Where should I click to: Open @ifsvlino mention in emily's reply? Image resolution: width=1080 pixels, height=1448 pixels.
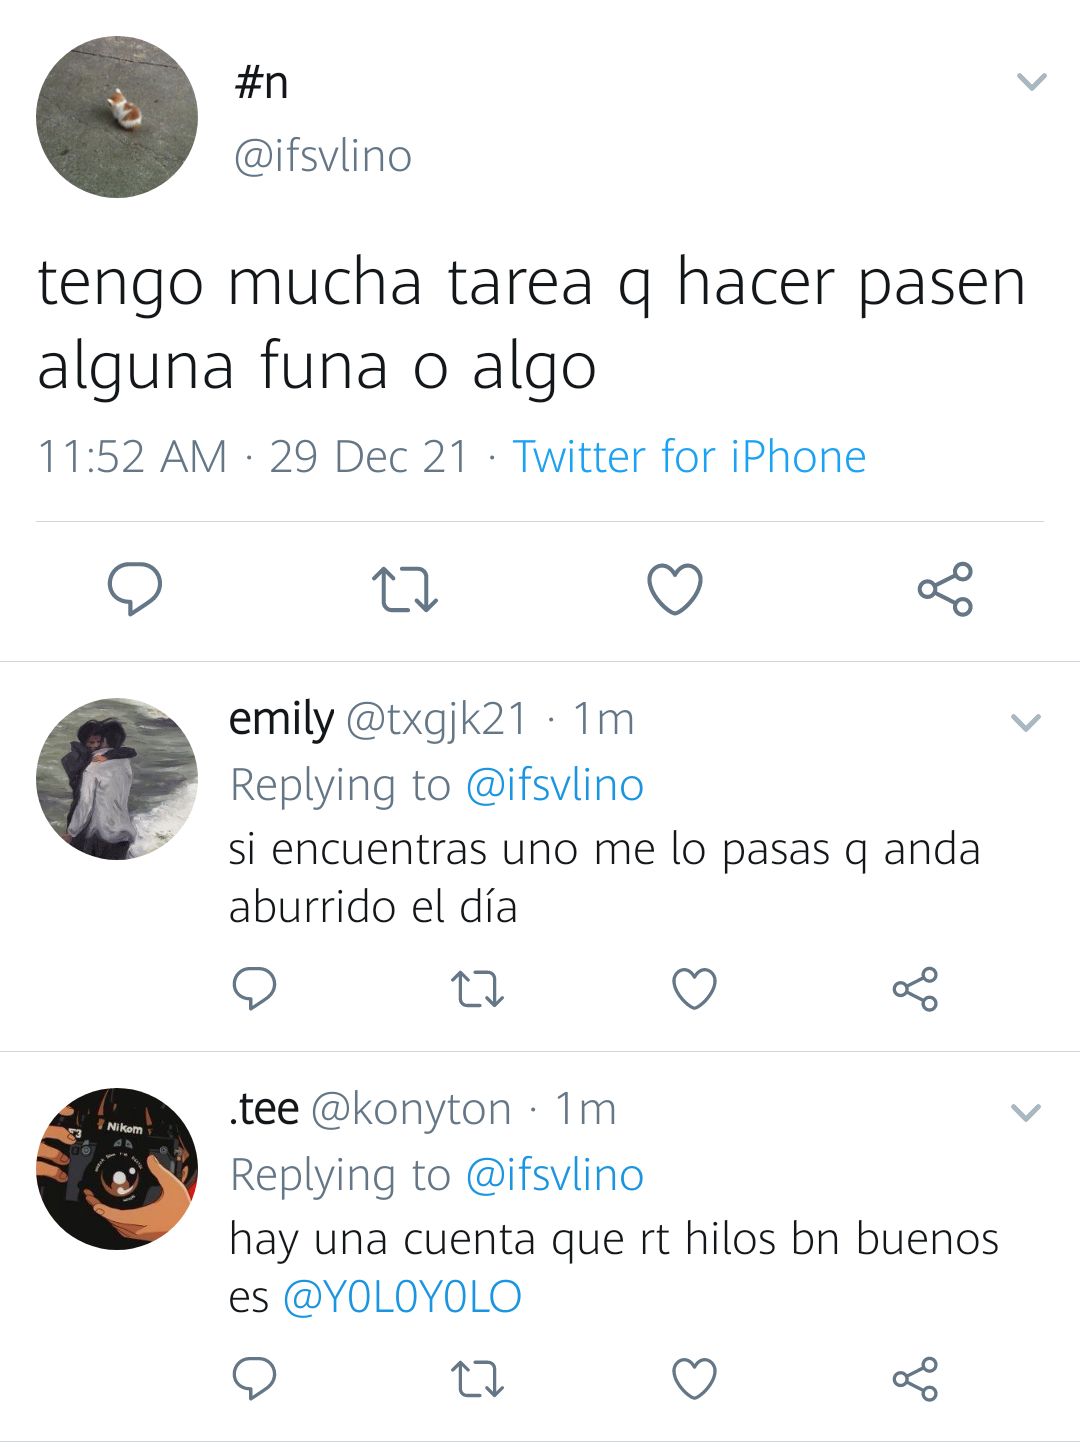click(554, 785)
